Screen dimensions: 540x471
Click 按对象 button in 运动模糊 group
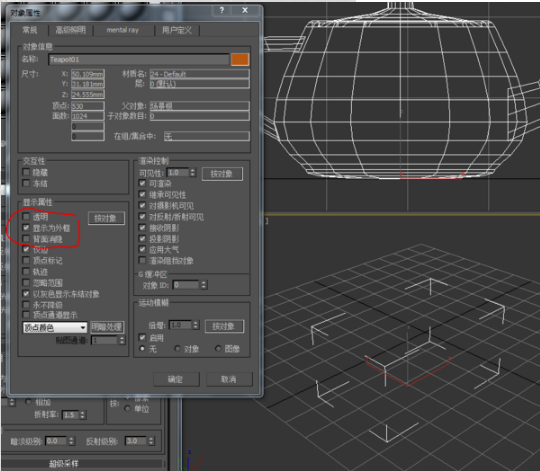(x=224, y=326)
